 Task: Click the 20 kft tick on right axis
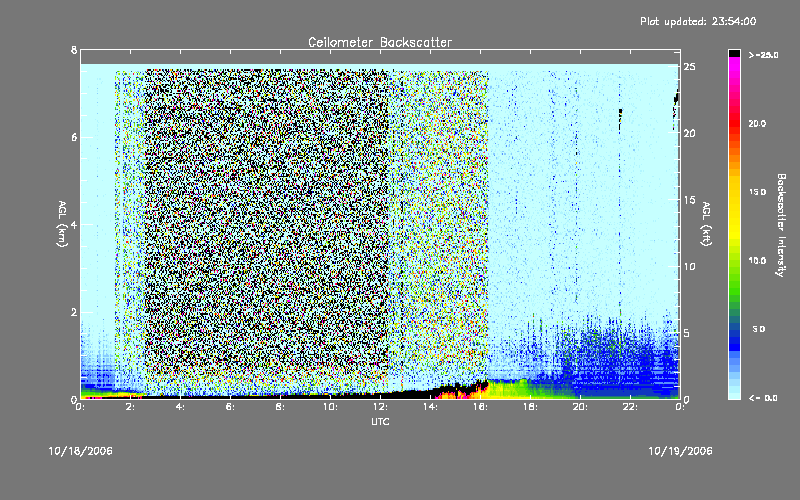689,133
